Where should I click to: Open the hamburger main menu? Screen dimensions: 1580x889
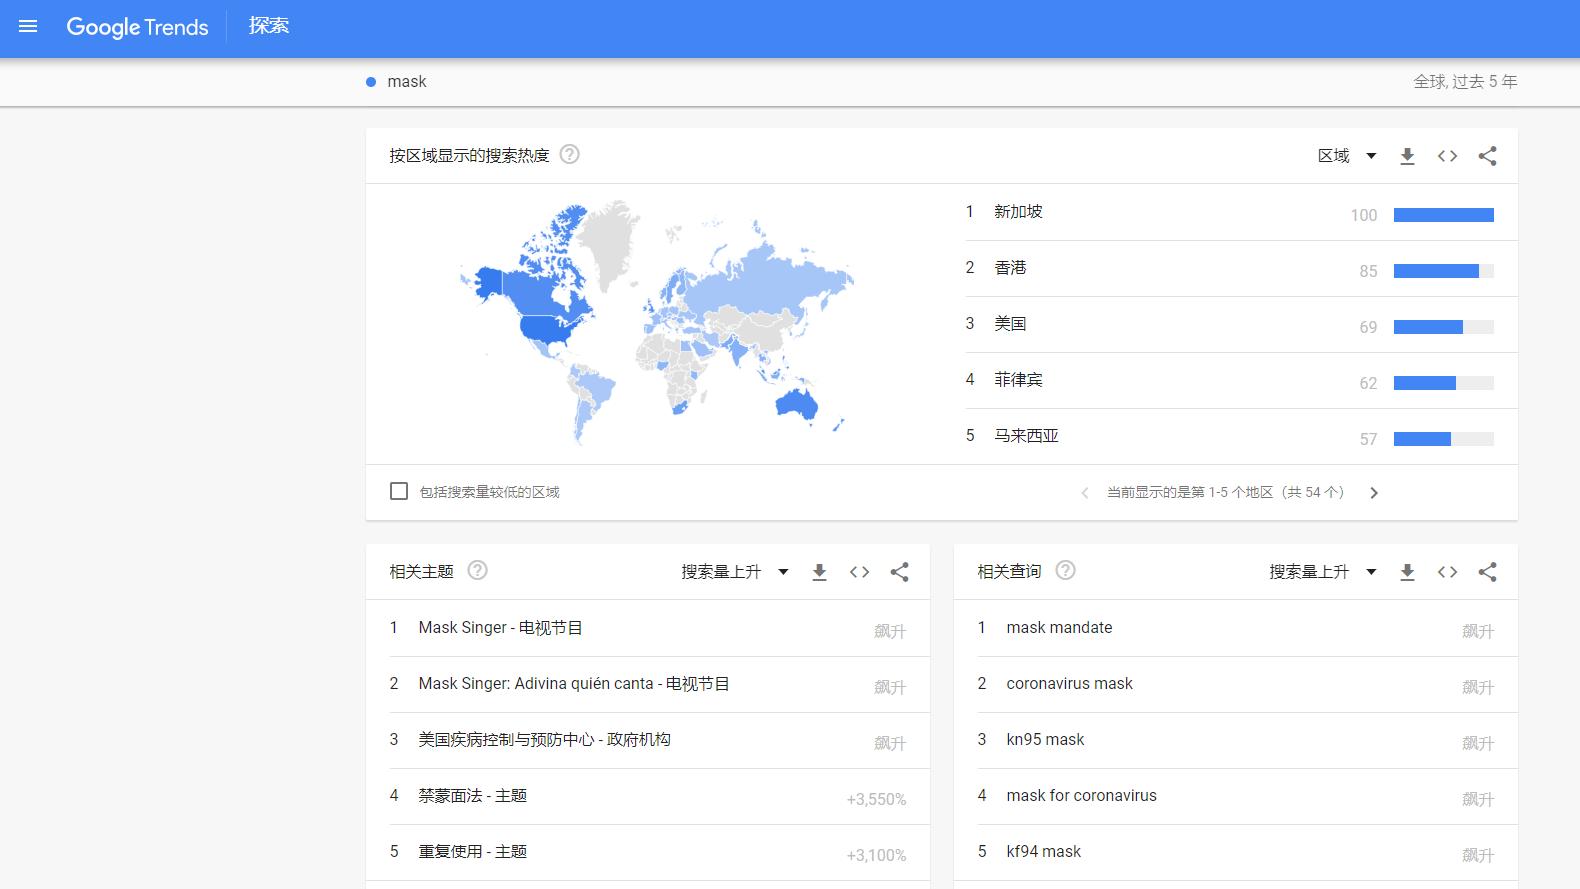click(28, 27)
